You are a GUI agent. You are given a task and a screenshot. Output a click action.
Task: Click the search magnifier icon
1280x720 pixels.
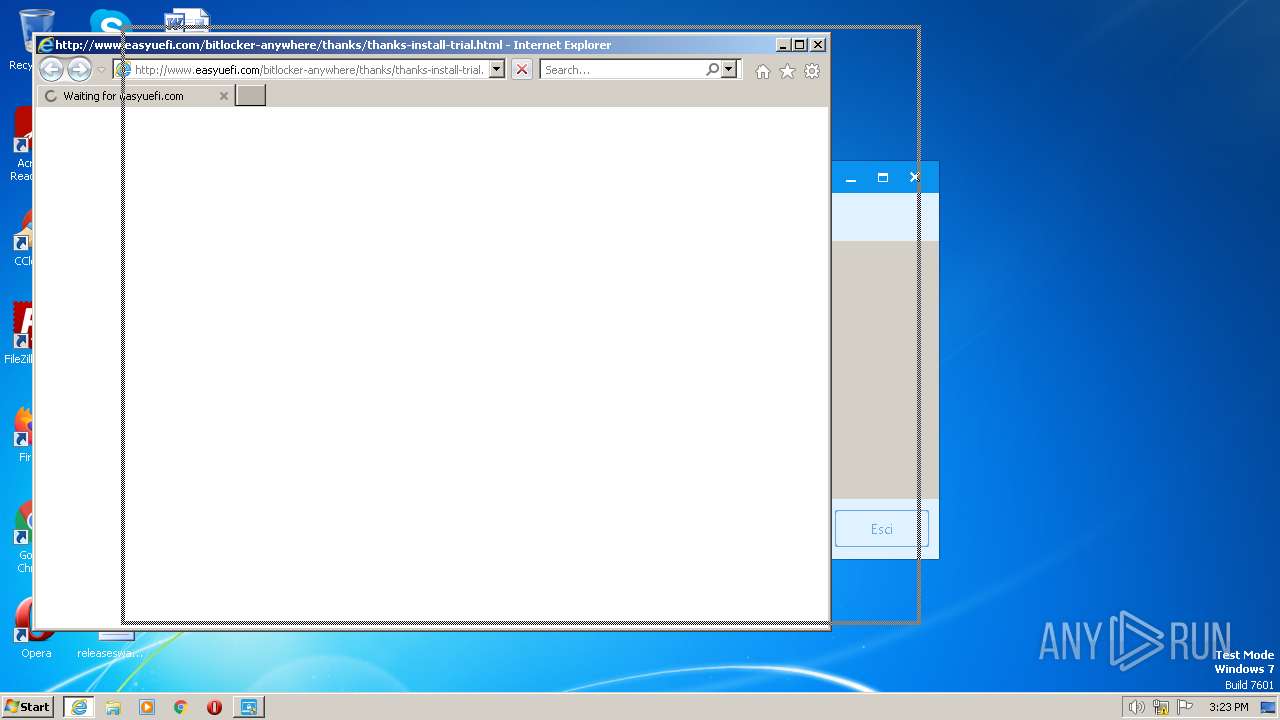click(x=712, y=70)
